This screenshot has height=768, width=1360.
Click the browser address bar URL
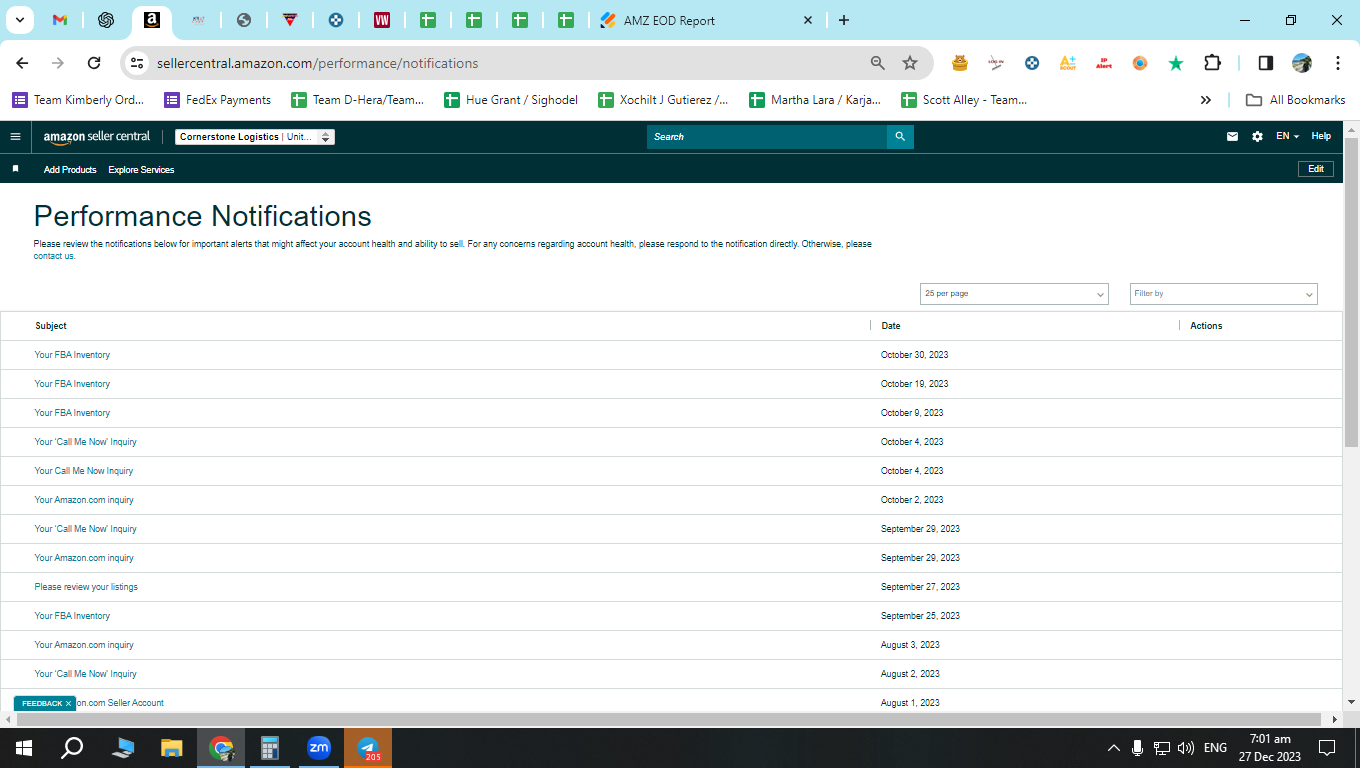(x=317, y=63)
